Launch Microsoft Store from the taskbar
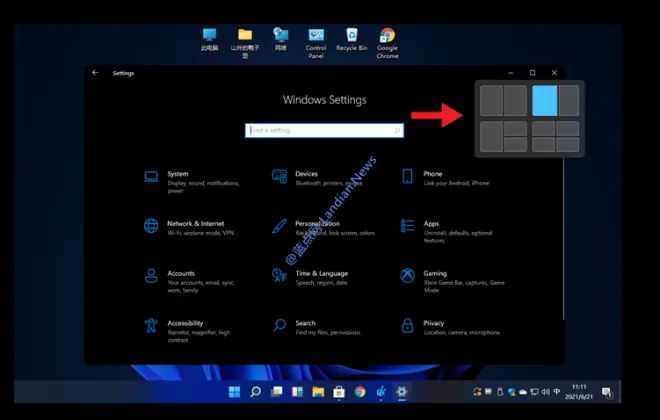The width and height of the screenshot is (660, 420). pyautogui.click(x=339, y=392)
